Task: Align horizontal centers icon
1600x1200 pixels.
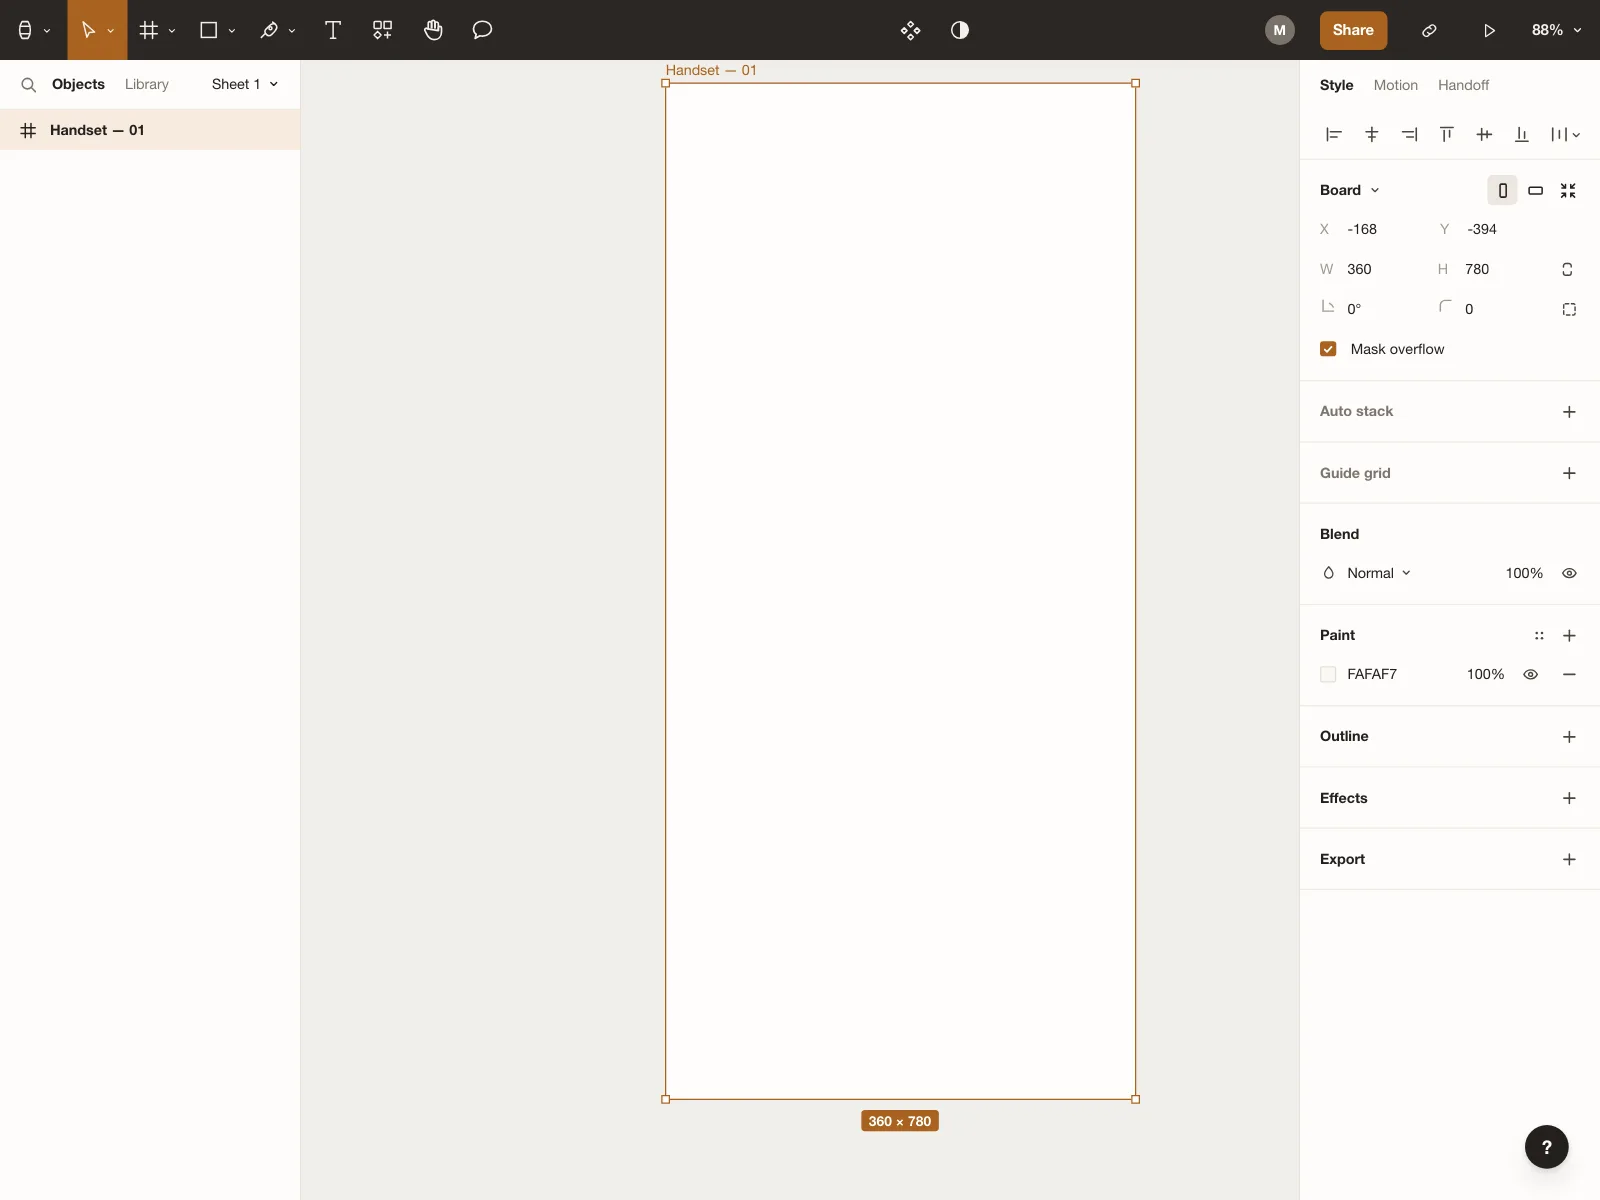Action: 1372,134
